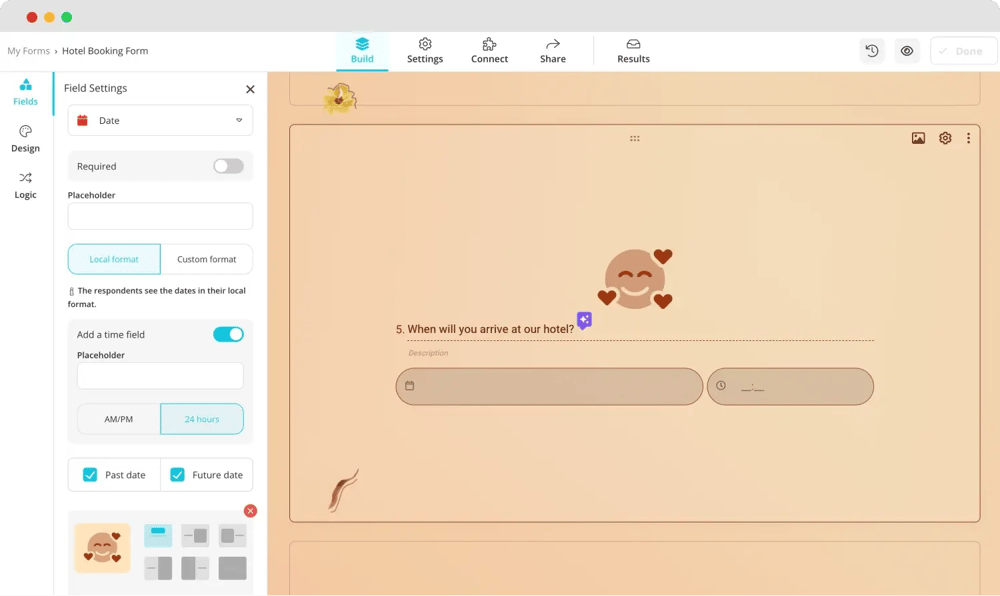Image resolution: width=1000 pixels, height=596 pixels.
Task: Click the purple AI sparkle icon
Action: 584,320
